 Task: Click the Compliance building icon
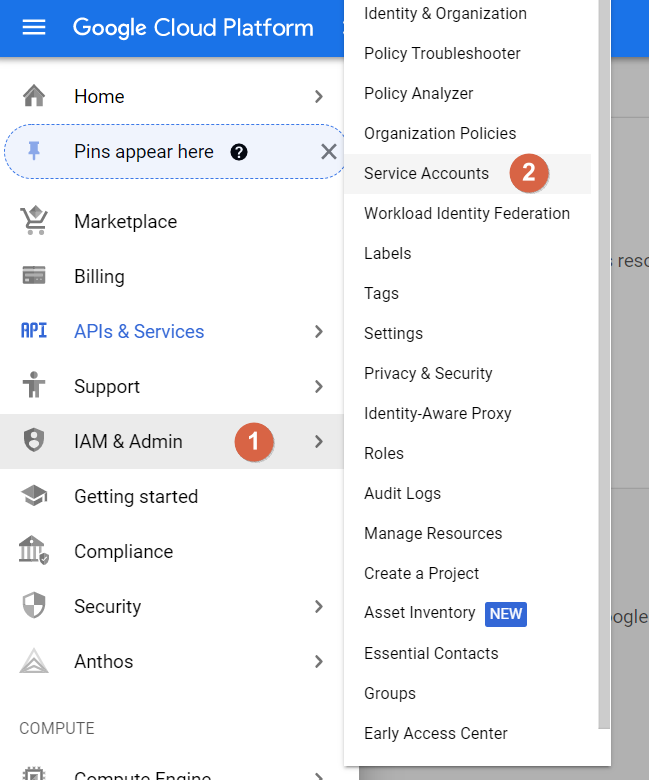click(34, 551)
